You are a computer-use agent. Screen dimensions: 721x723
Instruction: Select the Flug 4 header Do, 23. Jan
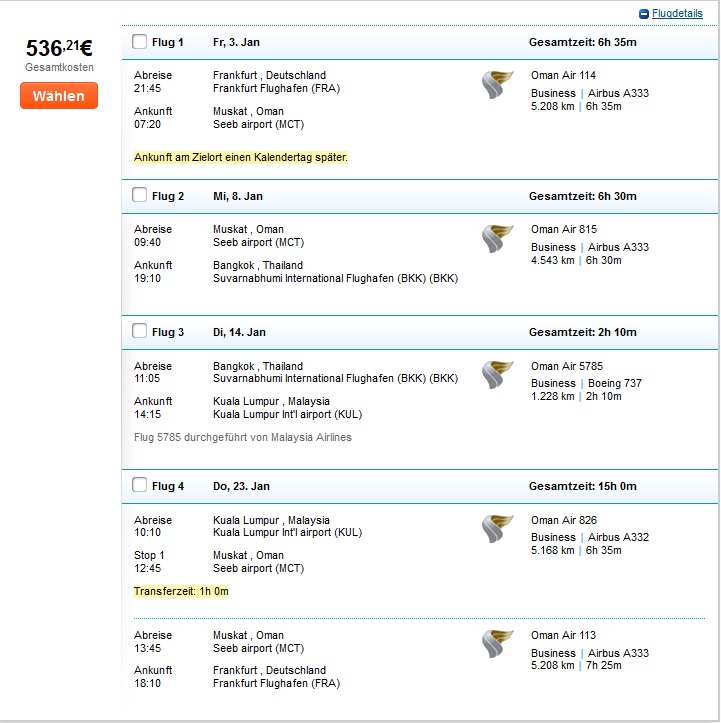coord(241,486)
